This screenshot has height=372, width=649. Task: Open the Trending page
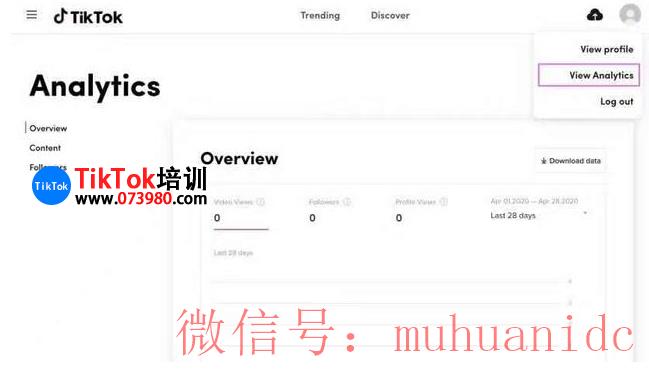320,15
